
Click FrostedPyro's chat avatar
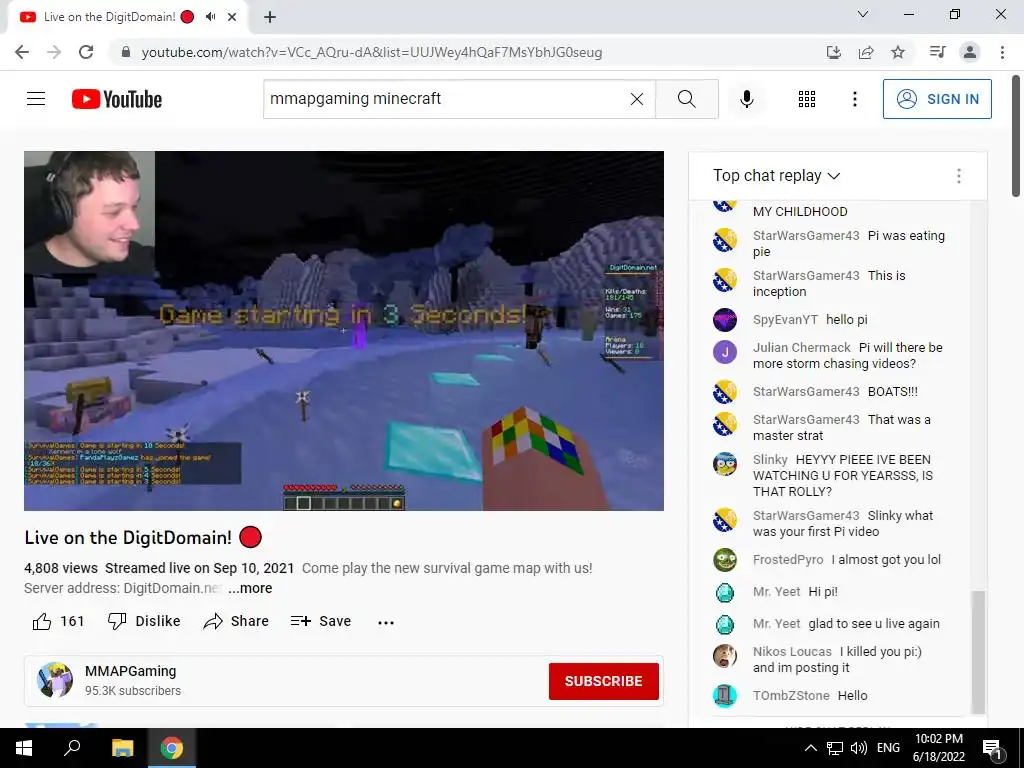click(x=725, y=560)
